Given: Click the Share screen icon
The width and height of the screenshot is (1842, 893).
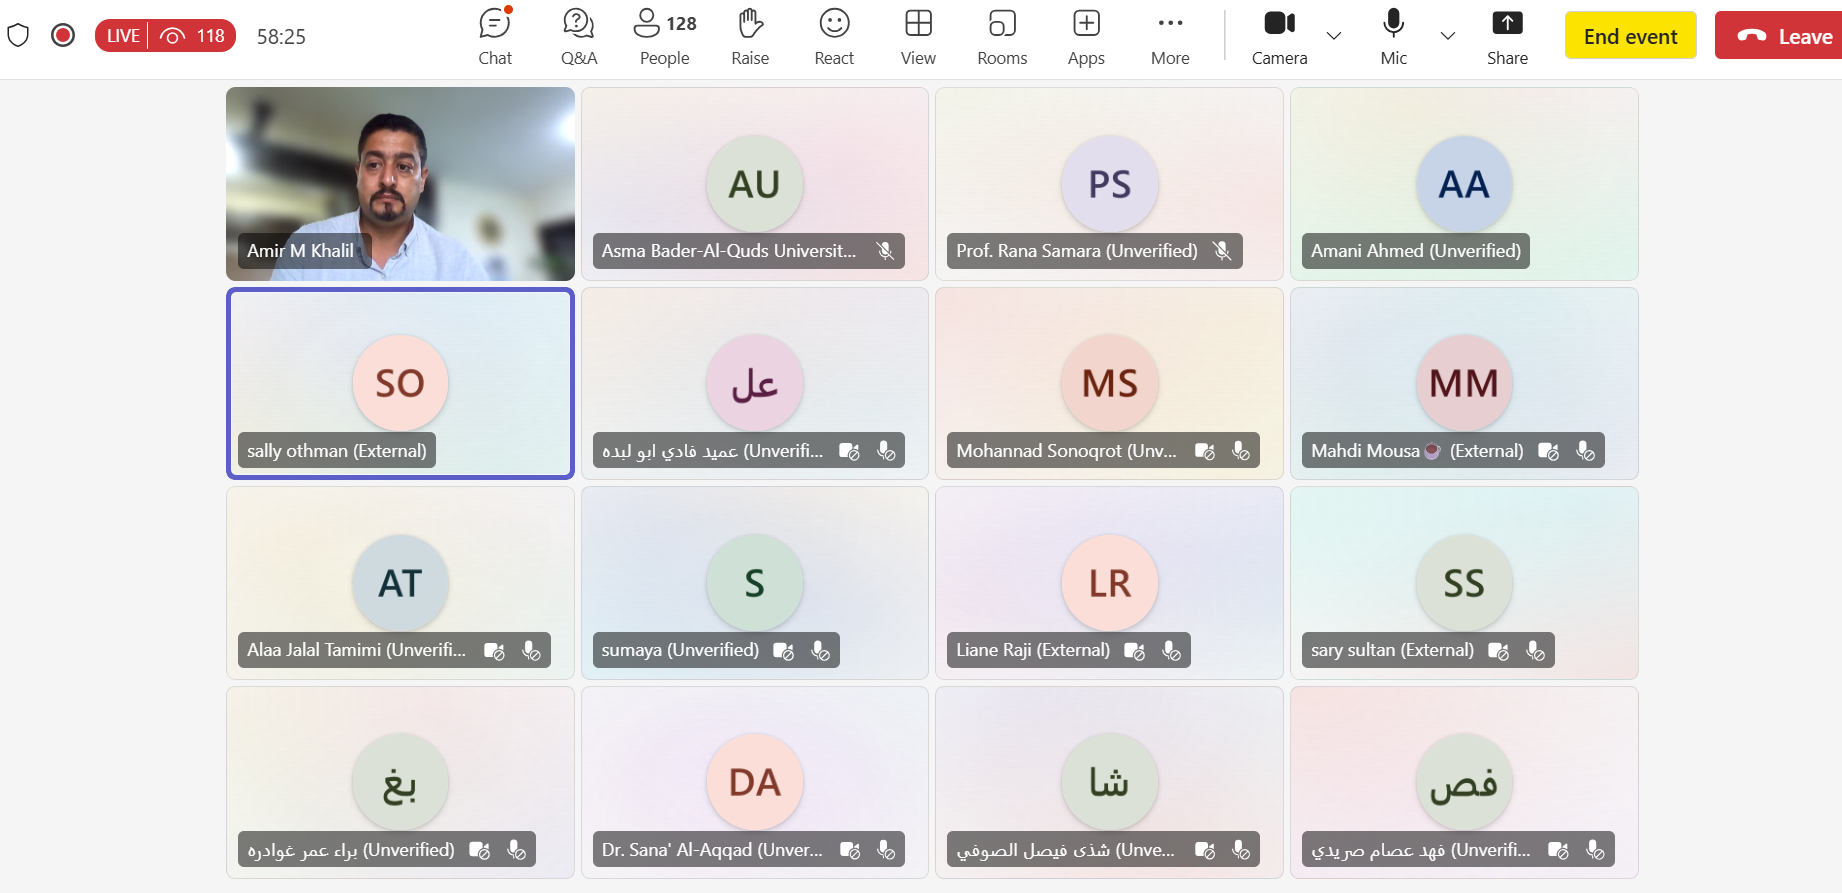Looking at the screenshot, I should (1507, 37).
